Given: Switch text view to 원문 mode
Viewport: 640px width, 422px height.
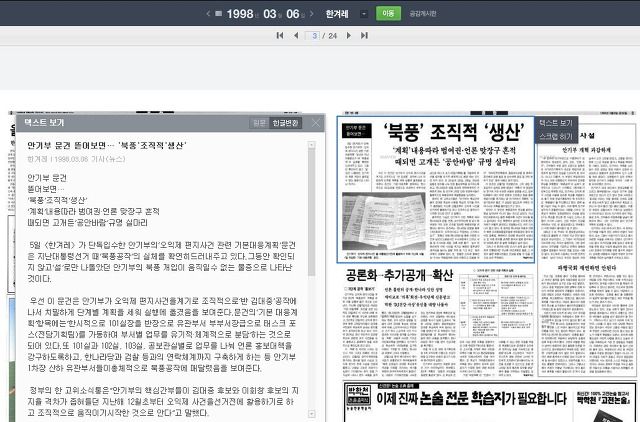Looking at the screenshot, I should [260, 123].
